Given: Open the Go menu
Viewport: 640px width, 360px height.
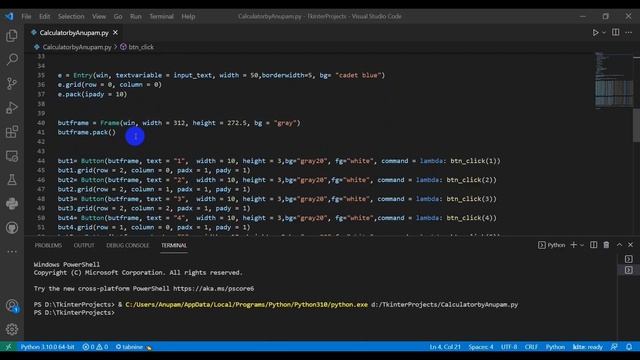Looking at the screenshot, I should tap(118, 16).
